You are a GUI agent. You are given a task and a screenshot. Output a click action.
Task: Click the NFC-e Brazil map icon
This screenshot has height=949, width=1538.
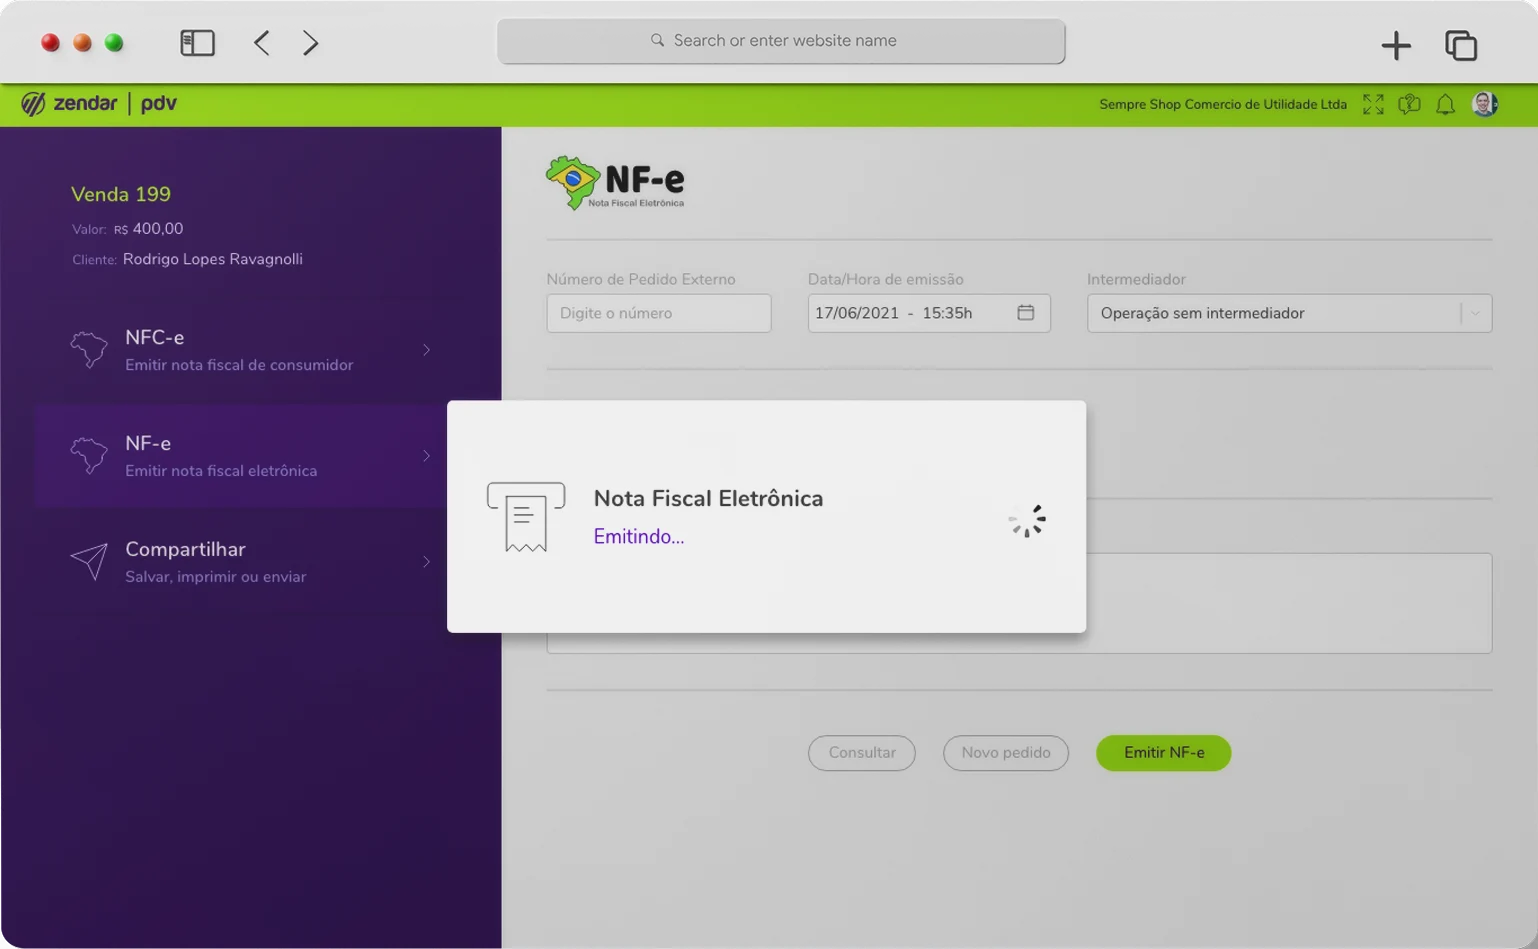pyautogui.click(x=89, y=350)
